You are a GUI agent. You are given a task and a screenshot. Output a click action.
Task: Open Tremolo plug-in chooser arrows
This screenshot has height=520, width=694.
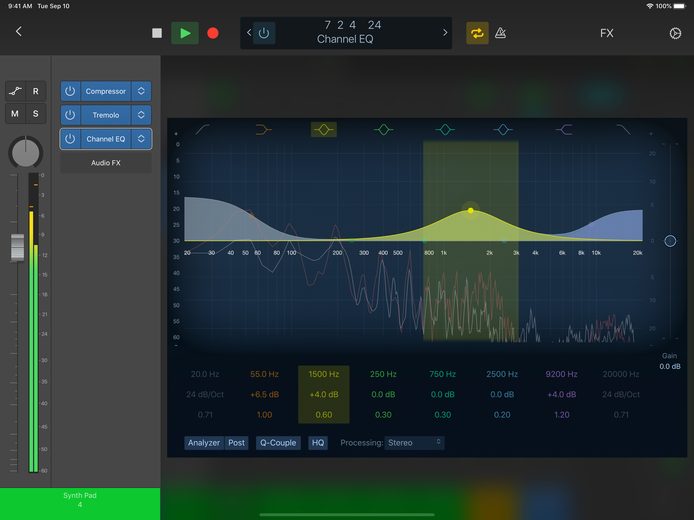coord(141,115)
